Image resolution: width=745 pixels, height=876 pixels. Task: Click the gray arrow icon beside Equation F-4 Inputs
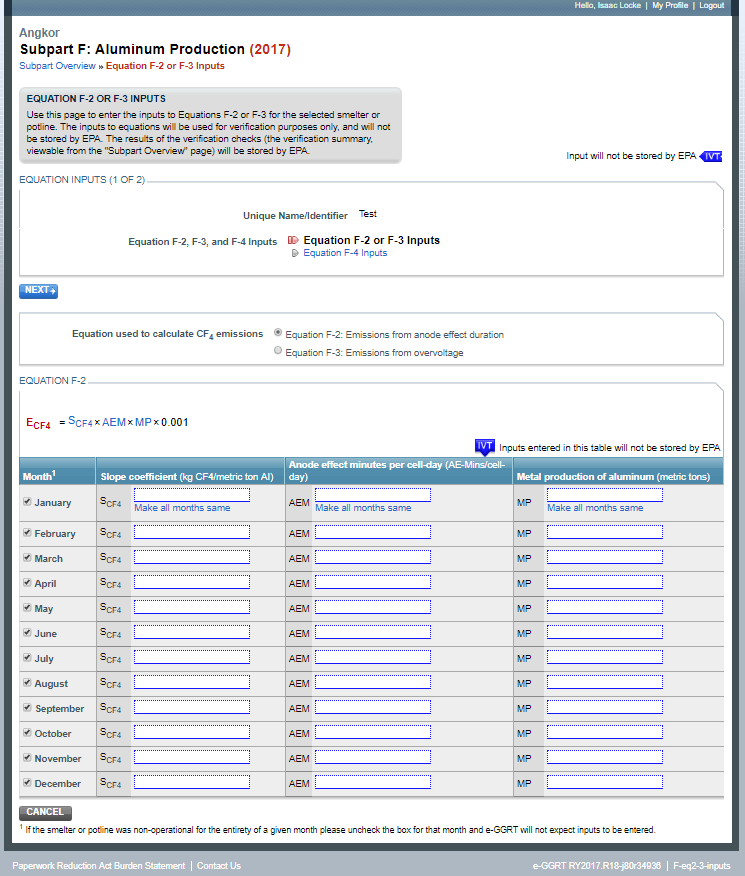[295, 253]
